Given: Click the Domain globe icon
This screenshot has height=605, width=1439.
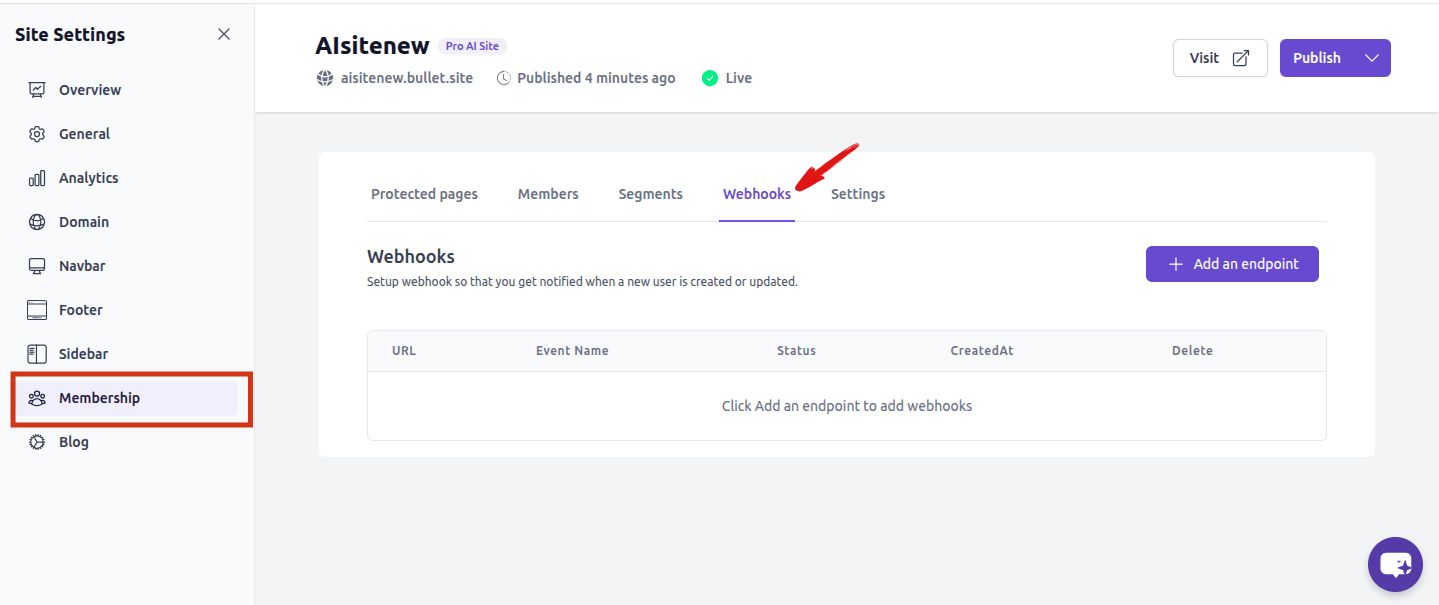Looking at the screenshot, I should tap(37, 222).
